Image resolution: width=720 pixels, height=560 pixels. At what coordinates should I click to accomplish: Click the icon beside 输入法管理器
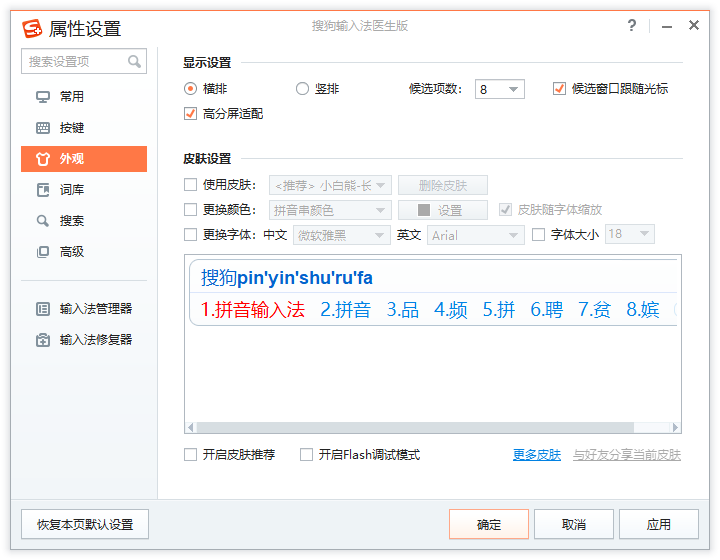click(x=43, y=309)
